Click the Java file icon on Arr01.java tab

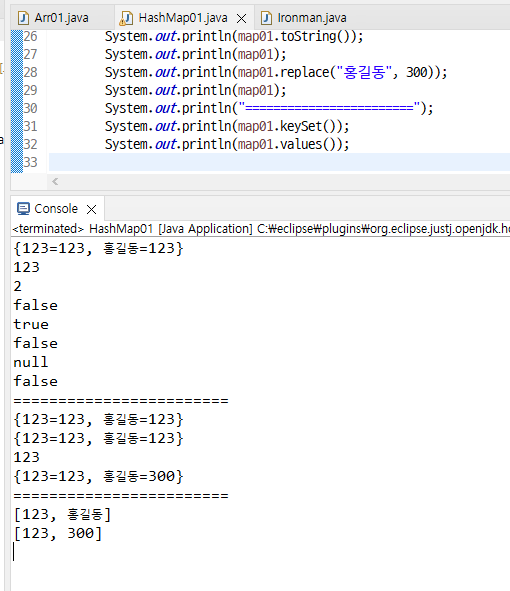pyautogui.click(x=23, y=18)
